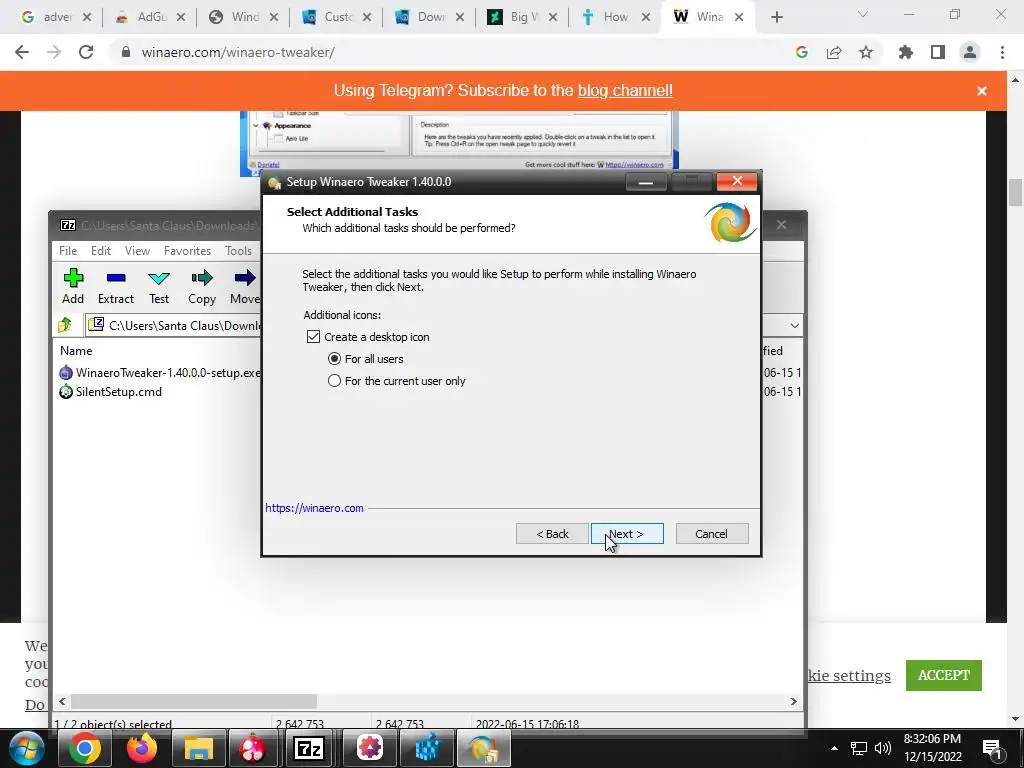
Task: Click the network tray icon
Action: click(x=858, y=748)
